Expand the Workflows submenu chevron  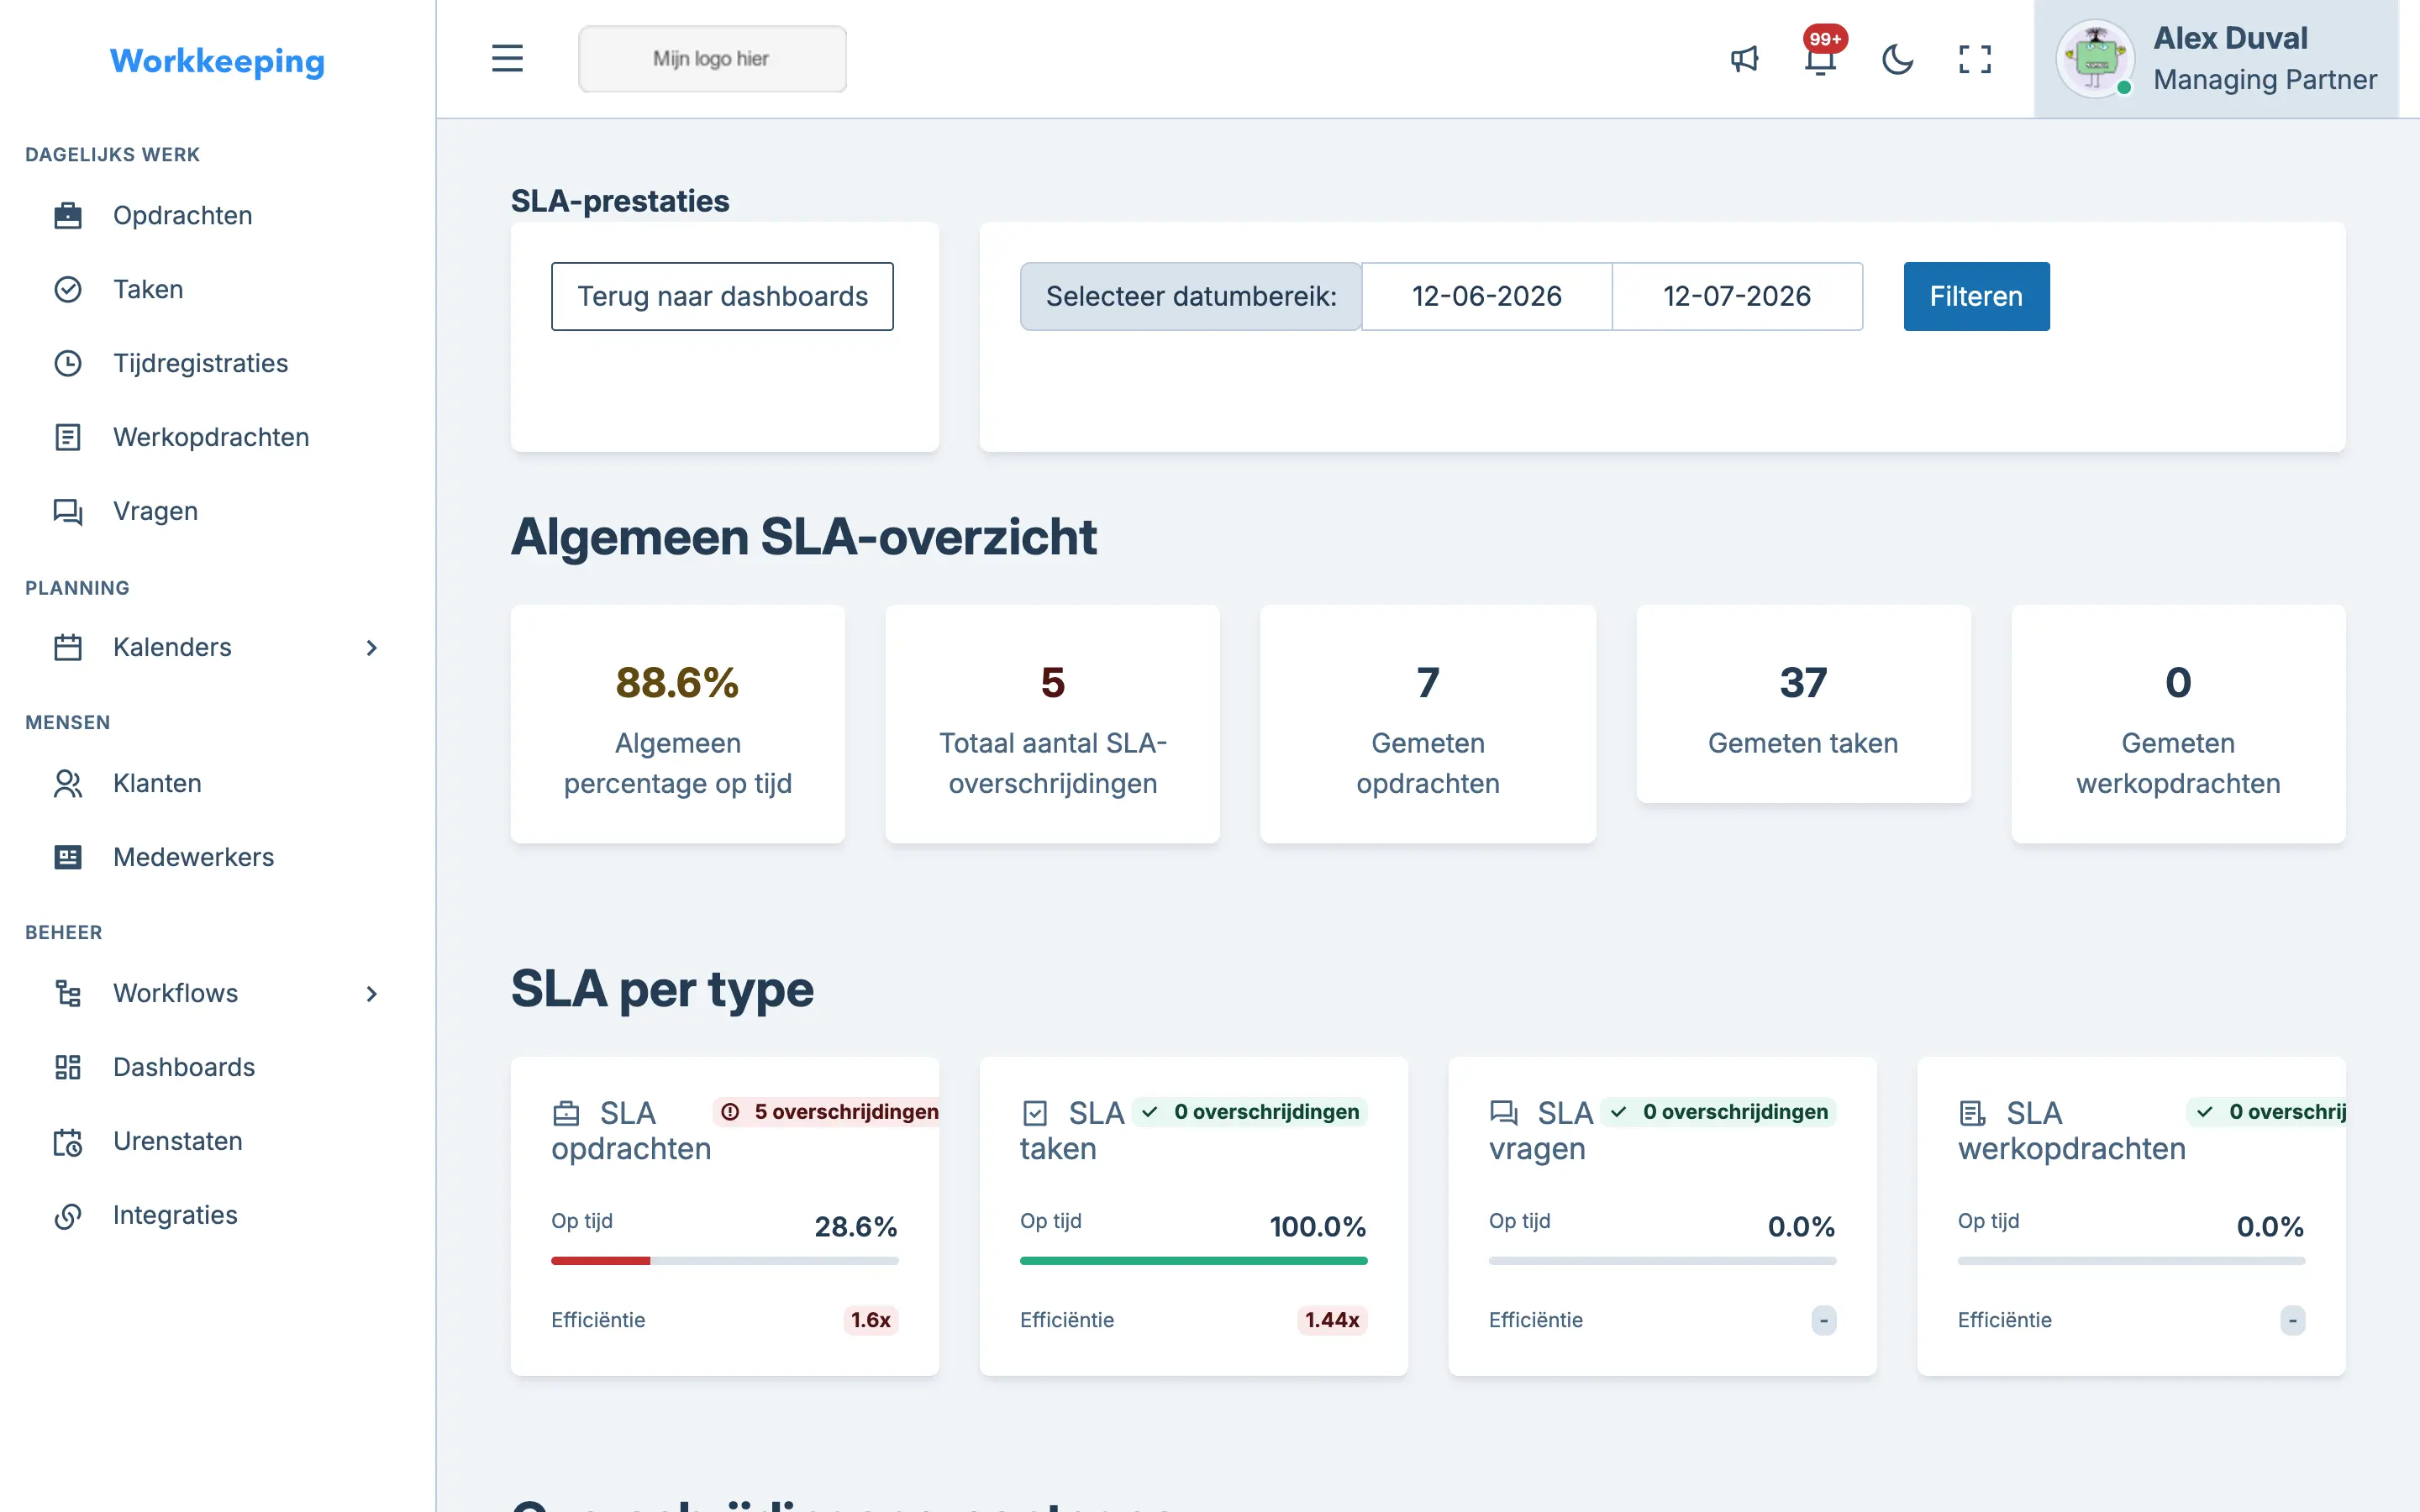(371, 993)
